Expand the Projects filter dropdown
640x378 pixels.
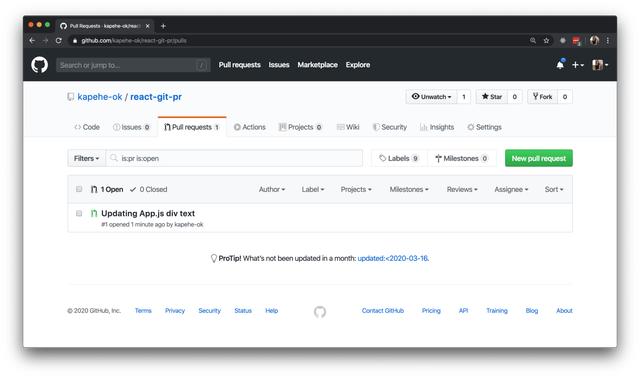(356, 189)
